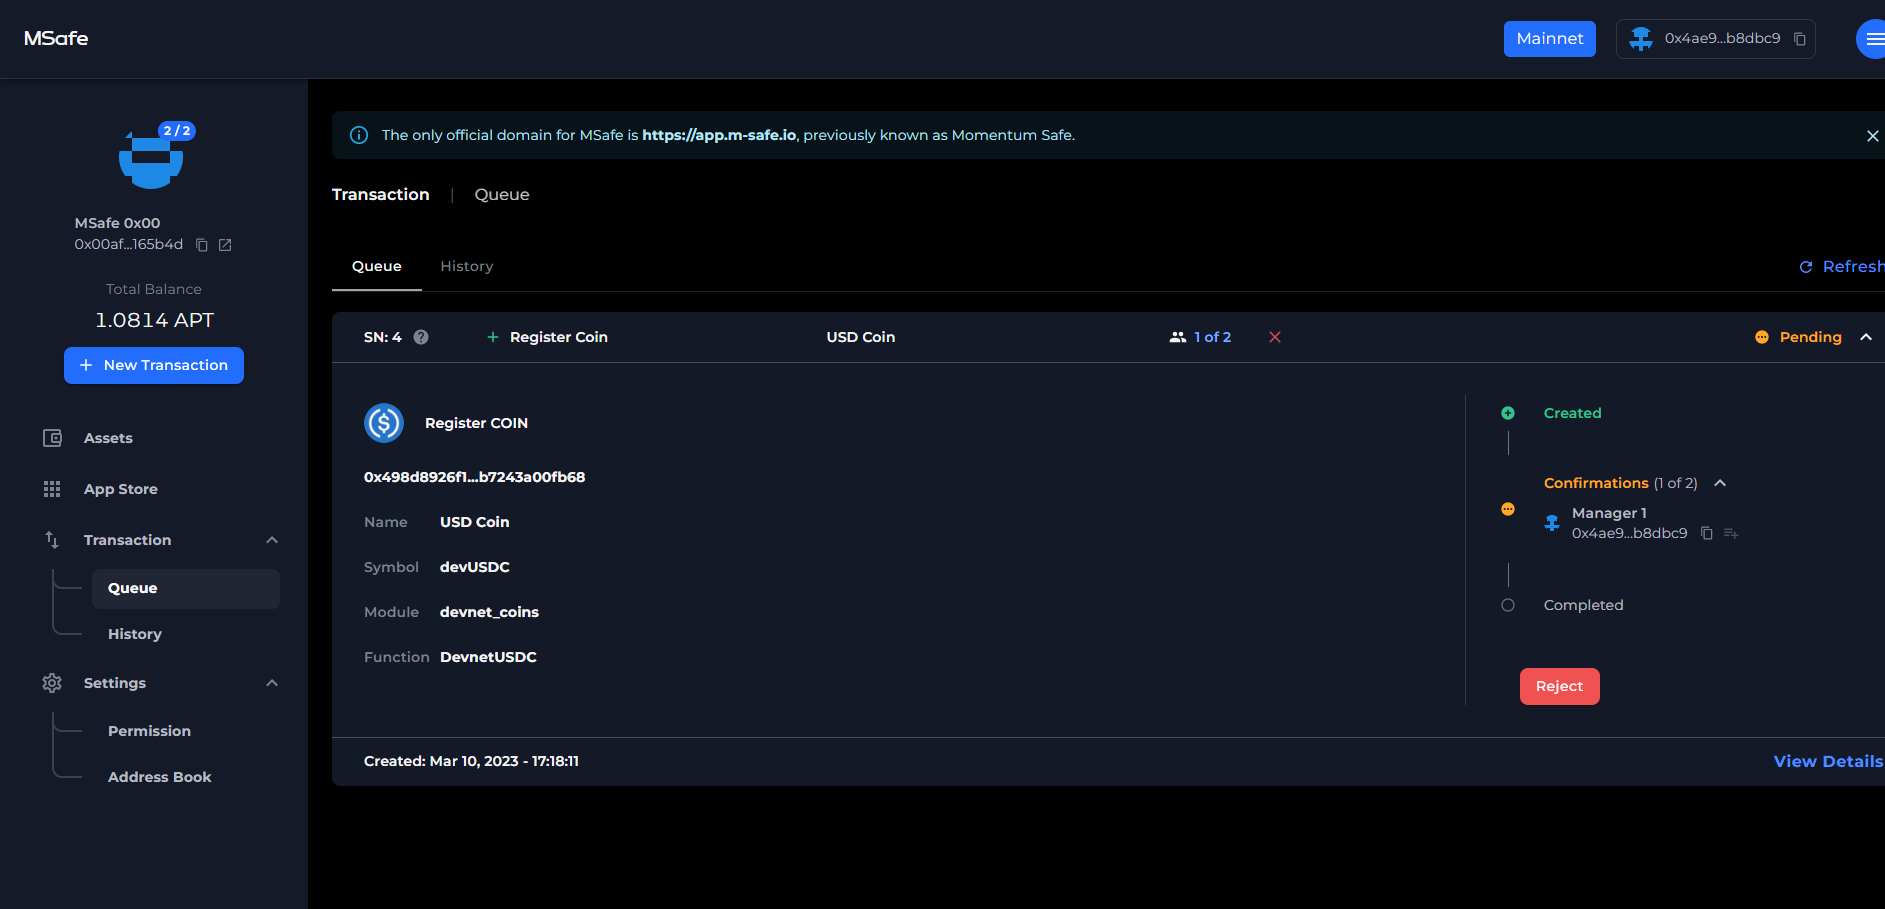Click the Reject button
Screen dimensions: 1885x909
pos(1559,686)
